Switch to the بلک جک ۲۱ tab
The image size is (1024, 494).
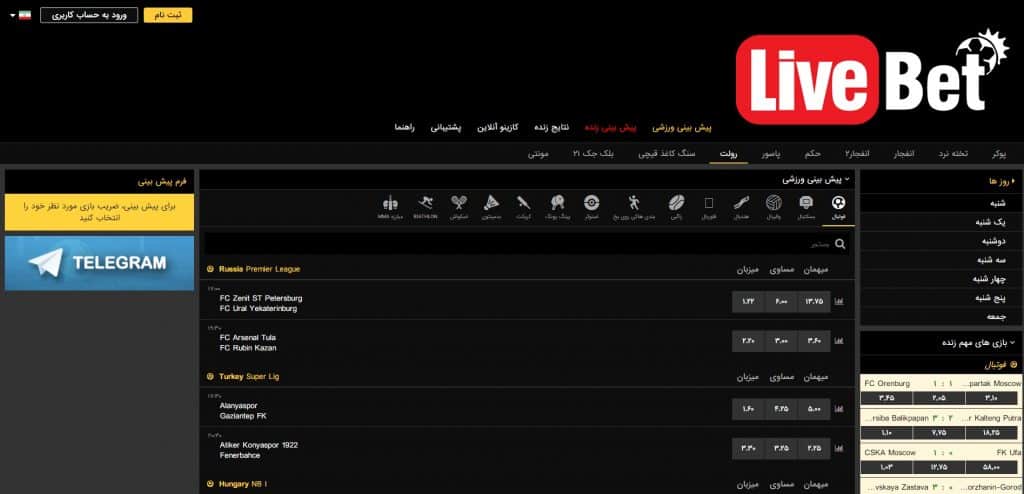tap(594, 154)
